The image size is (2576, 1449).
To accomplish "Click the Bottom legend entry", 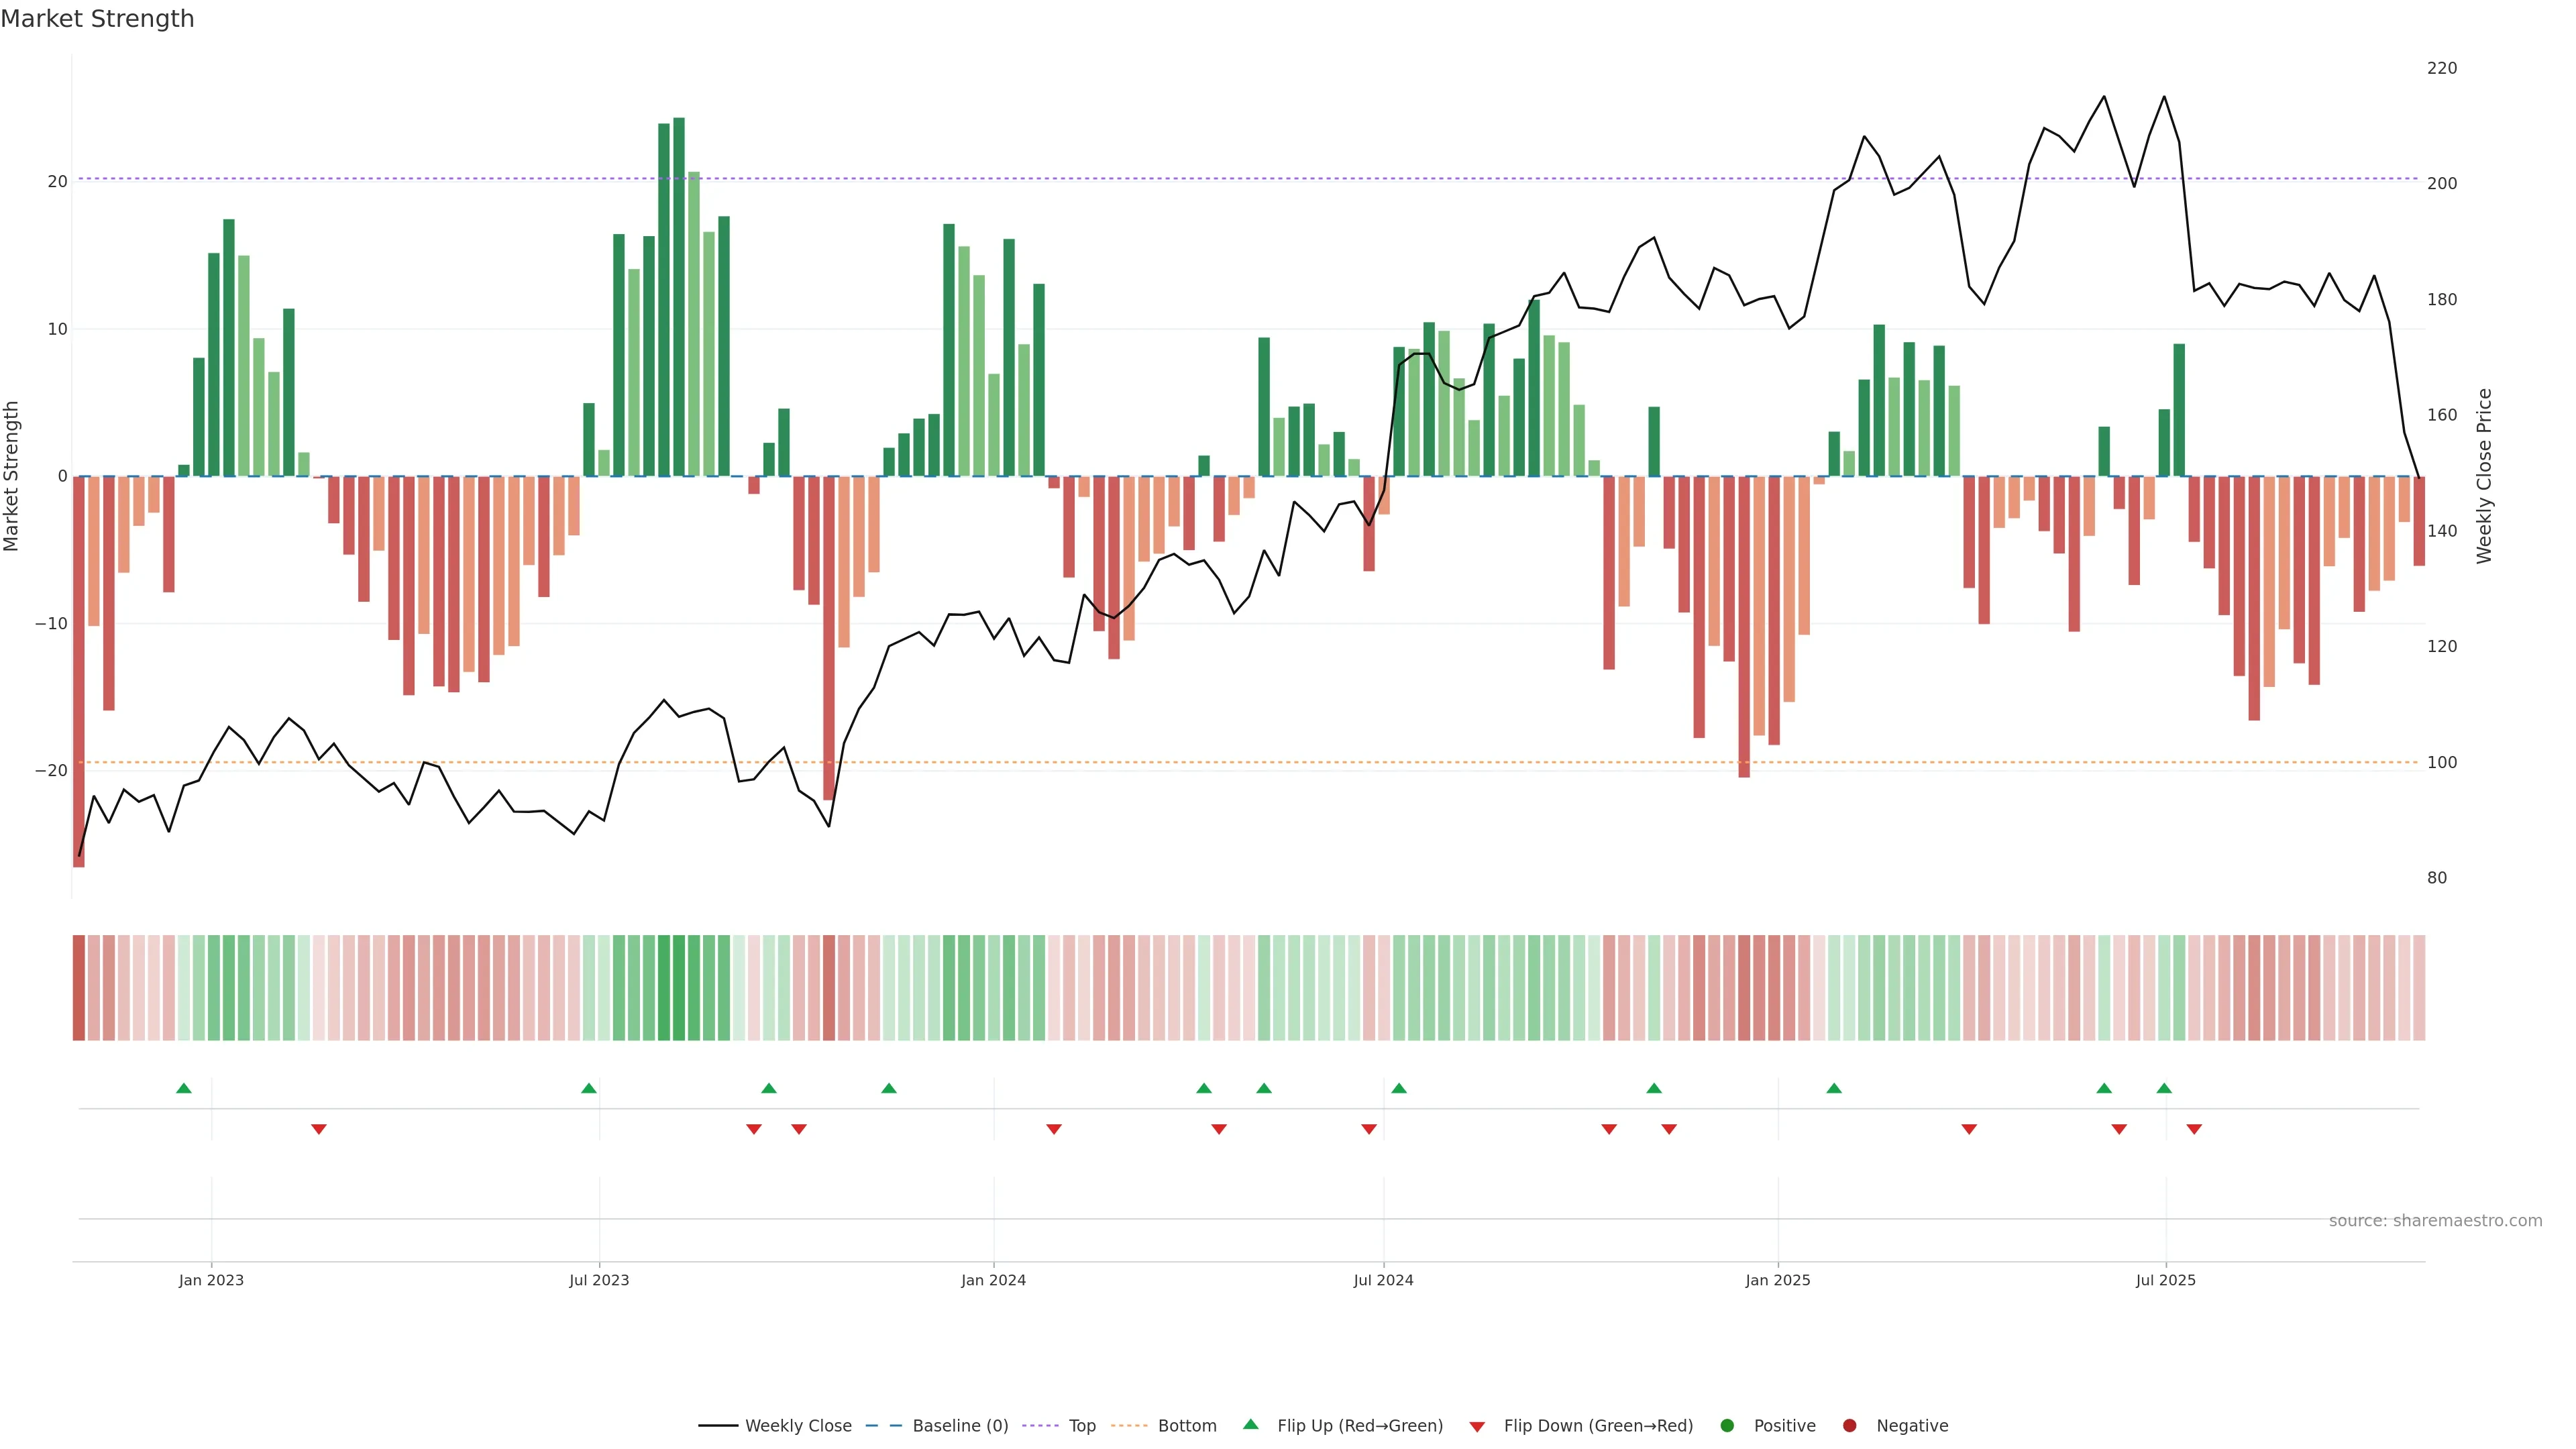I will pyautogui.click(x=1186, y=1426).
